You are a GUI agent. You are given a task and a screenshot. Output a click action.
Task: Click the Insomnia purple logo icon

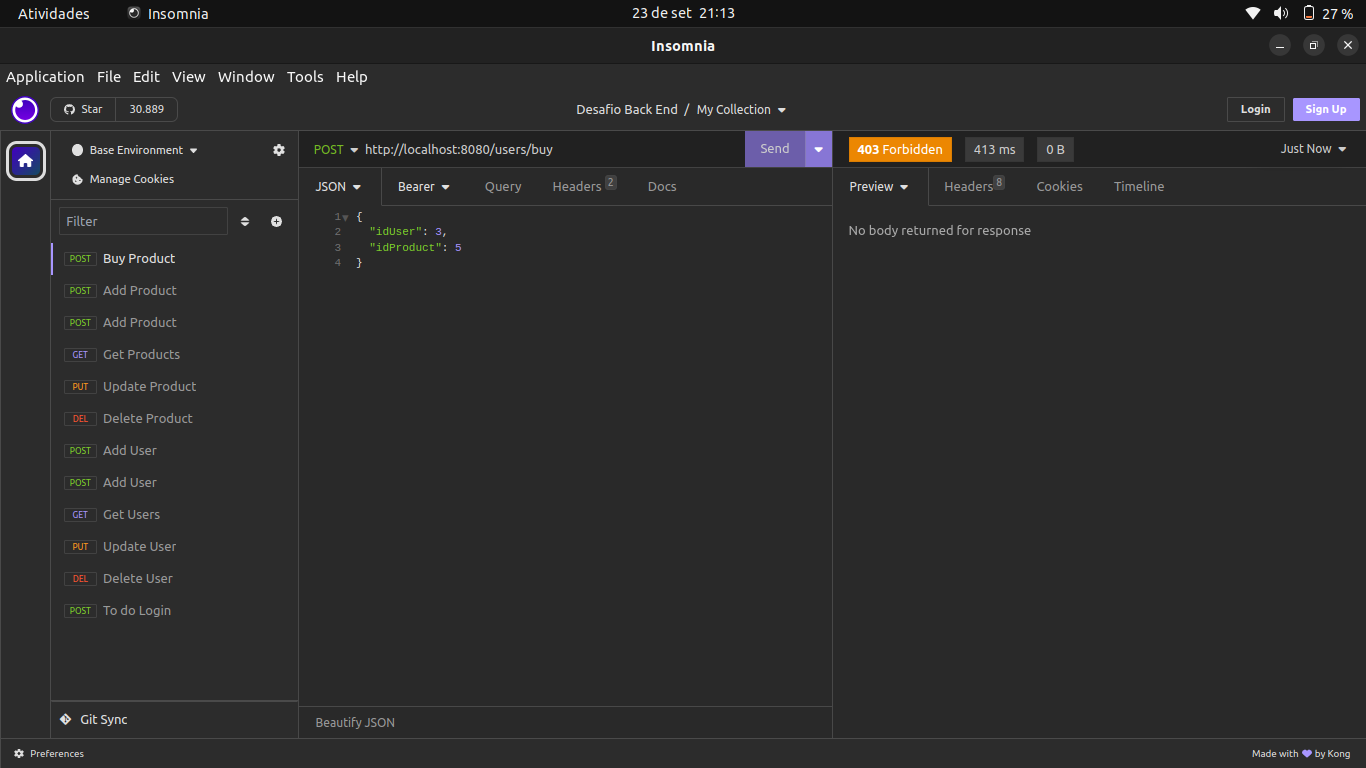point(25,110)
